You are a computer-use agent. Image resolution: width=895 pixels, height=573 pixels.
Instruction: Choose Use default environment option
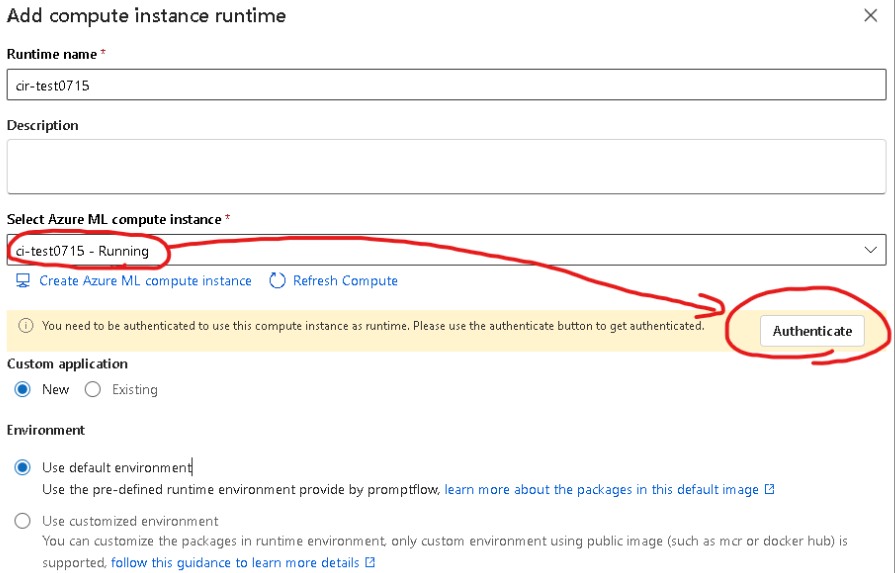point(23,467)
